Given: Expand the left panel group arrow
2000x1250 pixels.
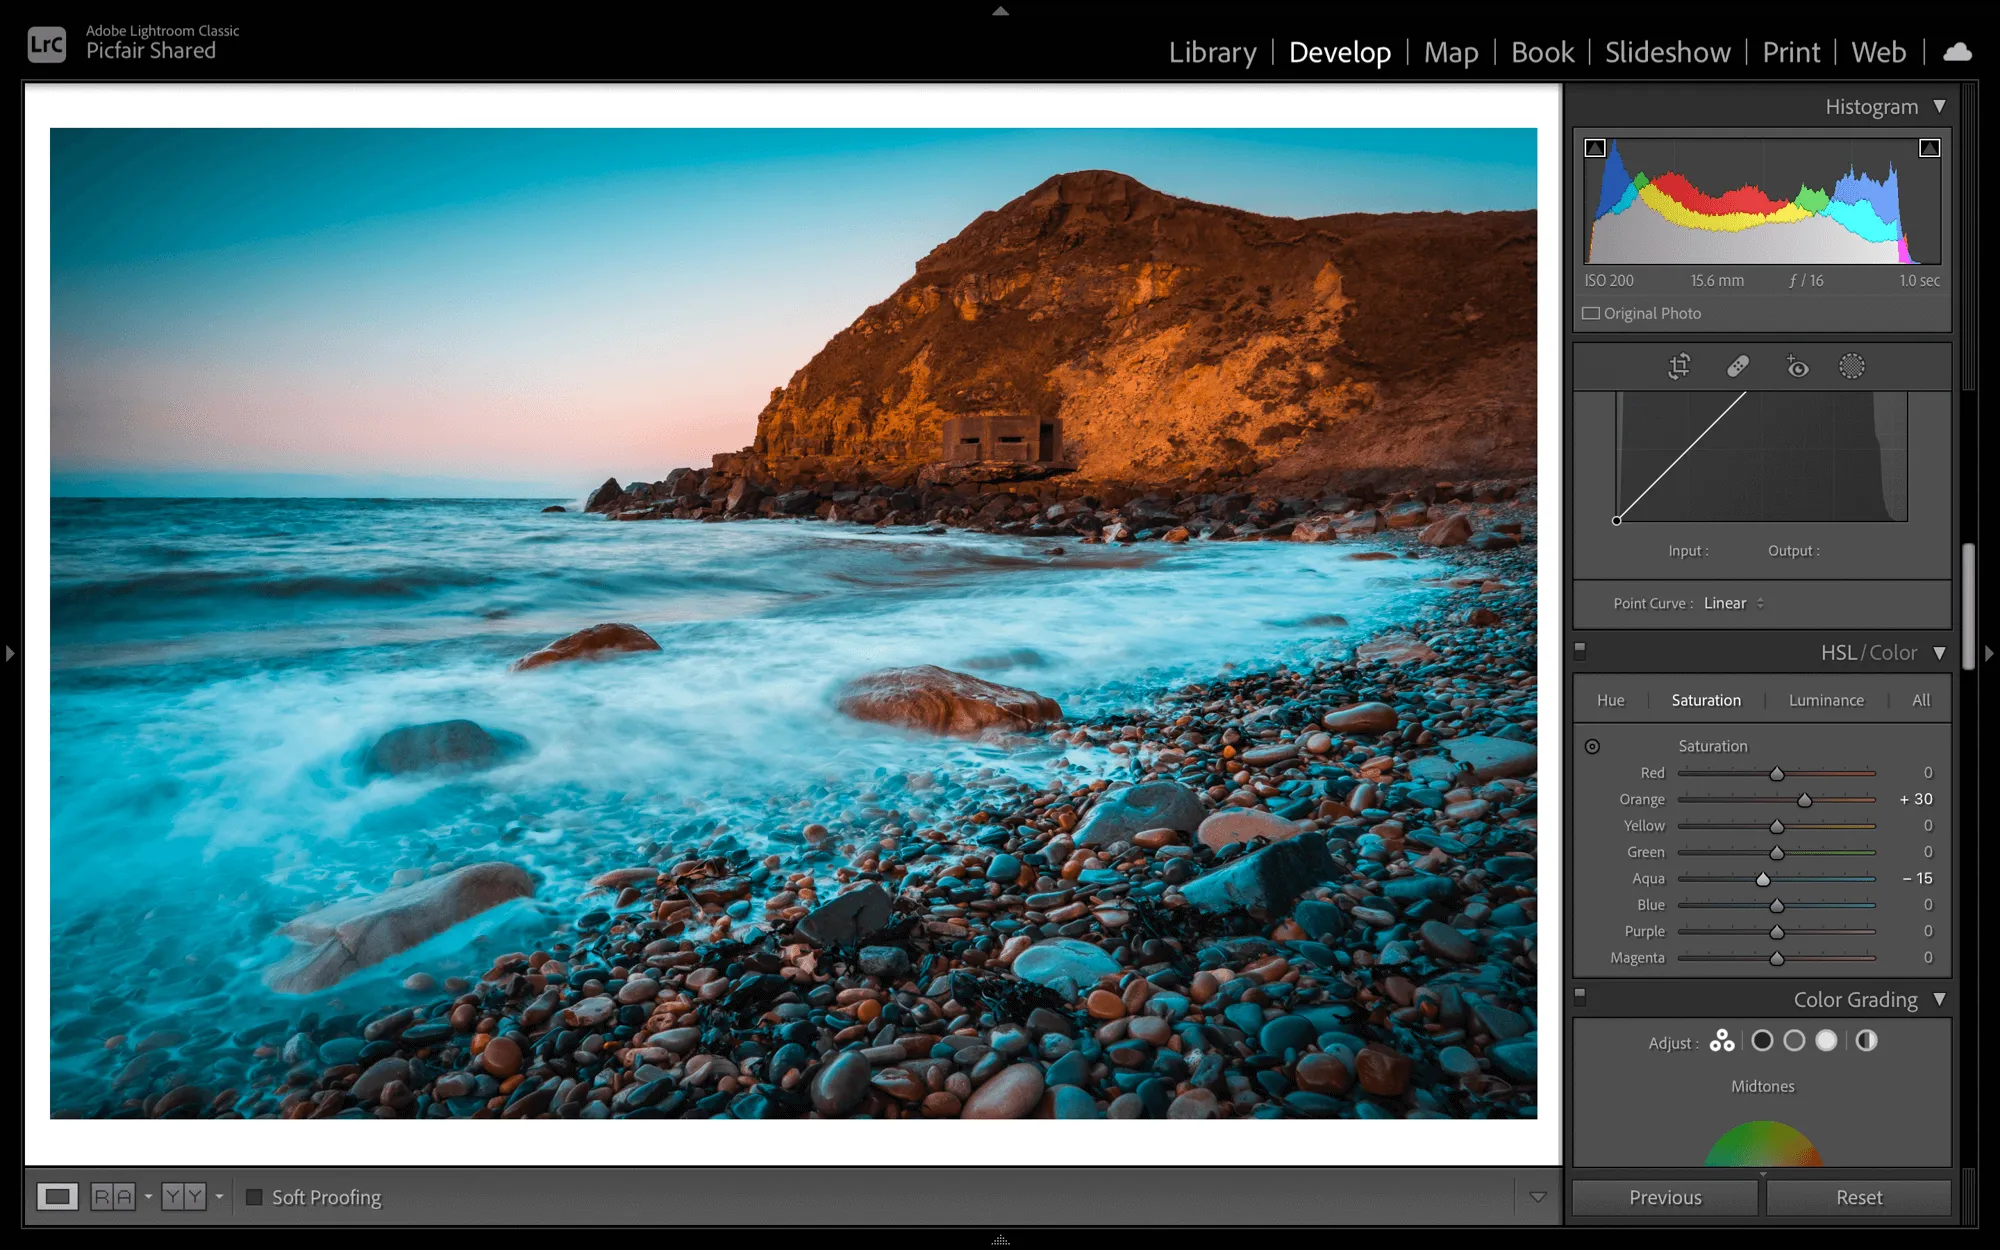Looking at the screenshot, I should (x=9, y=653).
